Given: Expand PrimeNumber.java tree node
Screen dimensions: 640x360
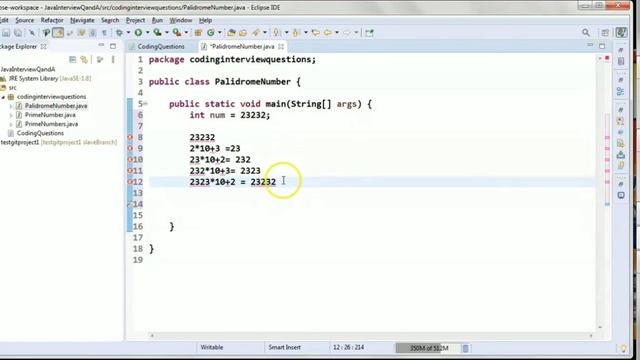Looking at the screenshot, I should (11, 116).
